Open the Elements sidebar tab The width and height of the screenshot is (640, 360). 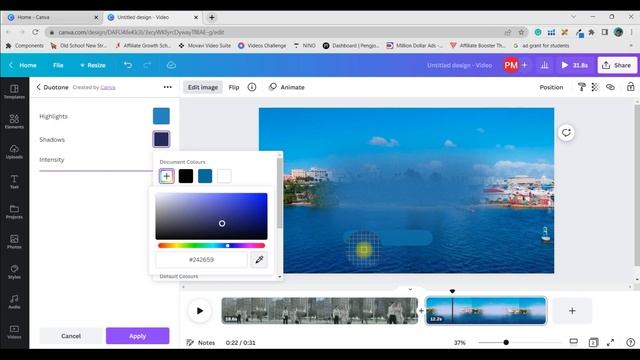tap(14, 121)
